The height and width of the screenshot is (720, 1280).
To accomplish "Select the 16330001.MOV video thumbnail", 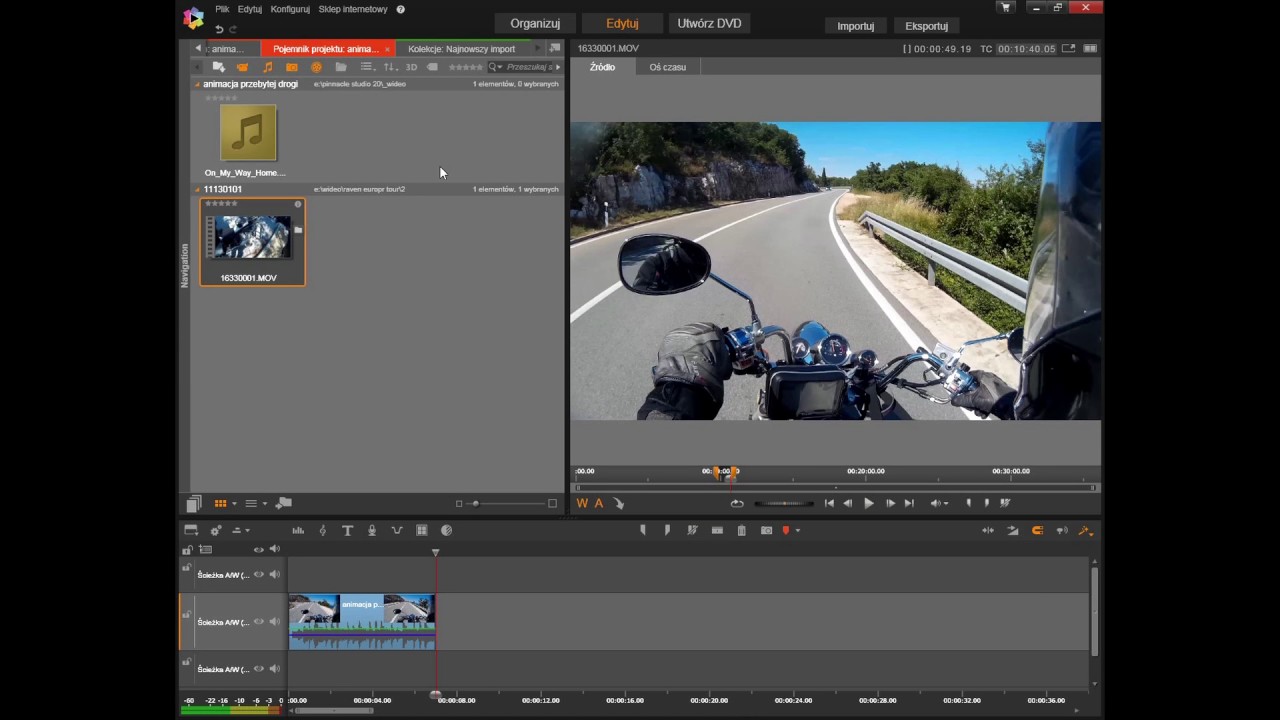I will coord(252,242).
